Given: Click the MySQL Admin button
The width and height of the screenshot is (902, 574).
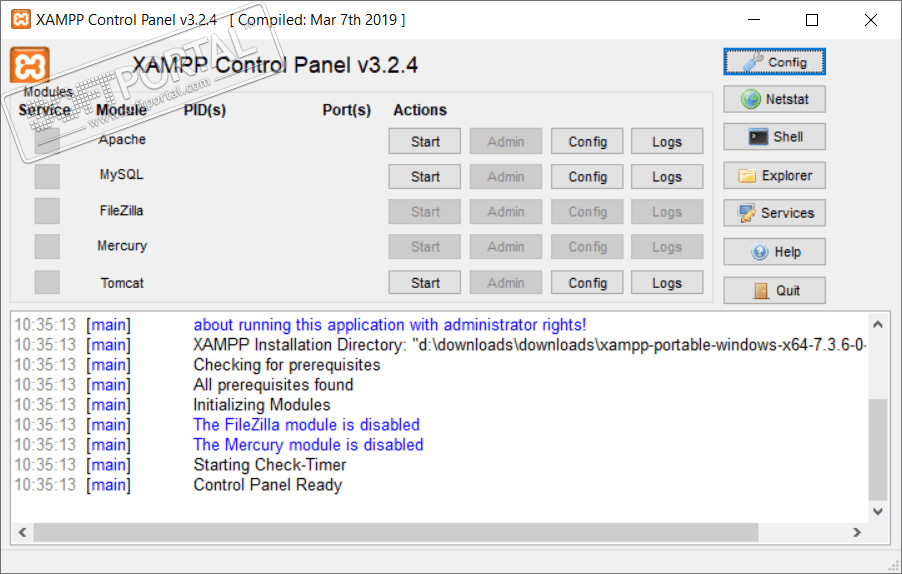Looking at the screenshot, I should [506, 177].
